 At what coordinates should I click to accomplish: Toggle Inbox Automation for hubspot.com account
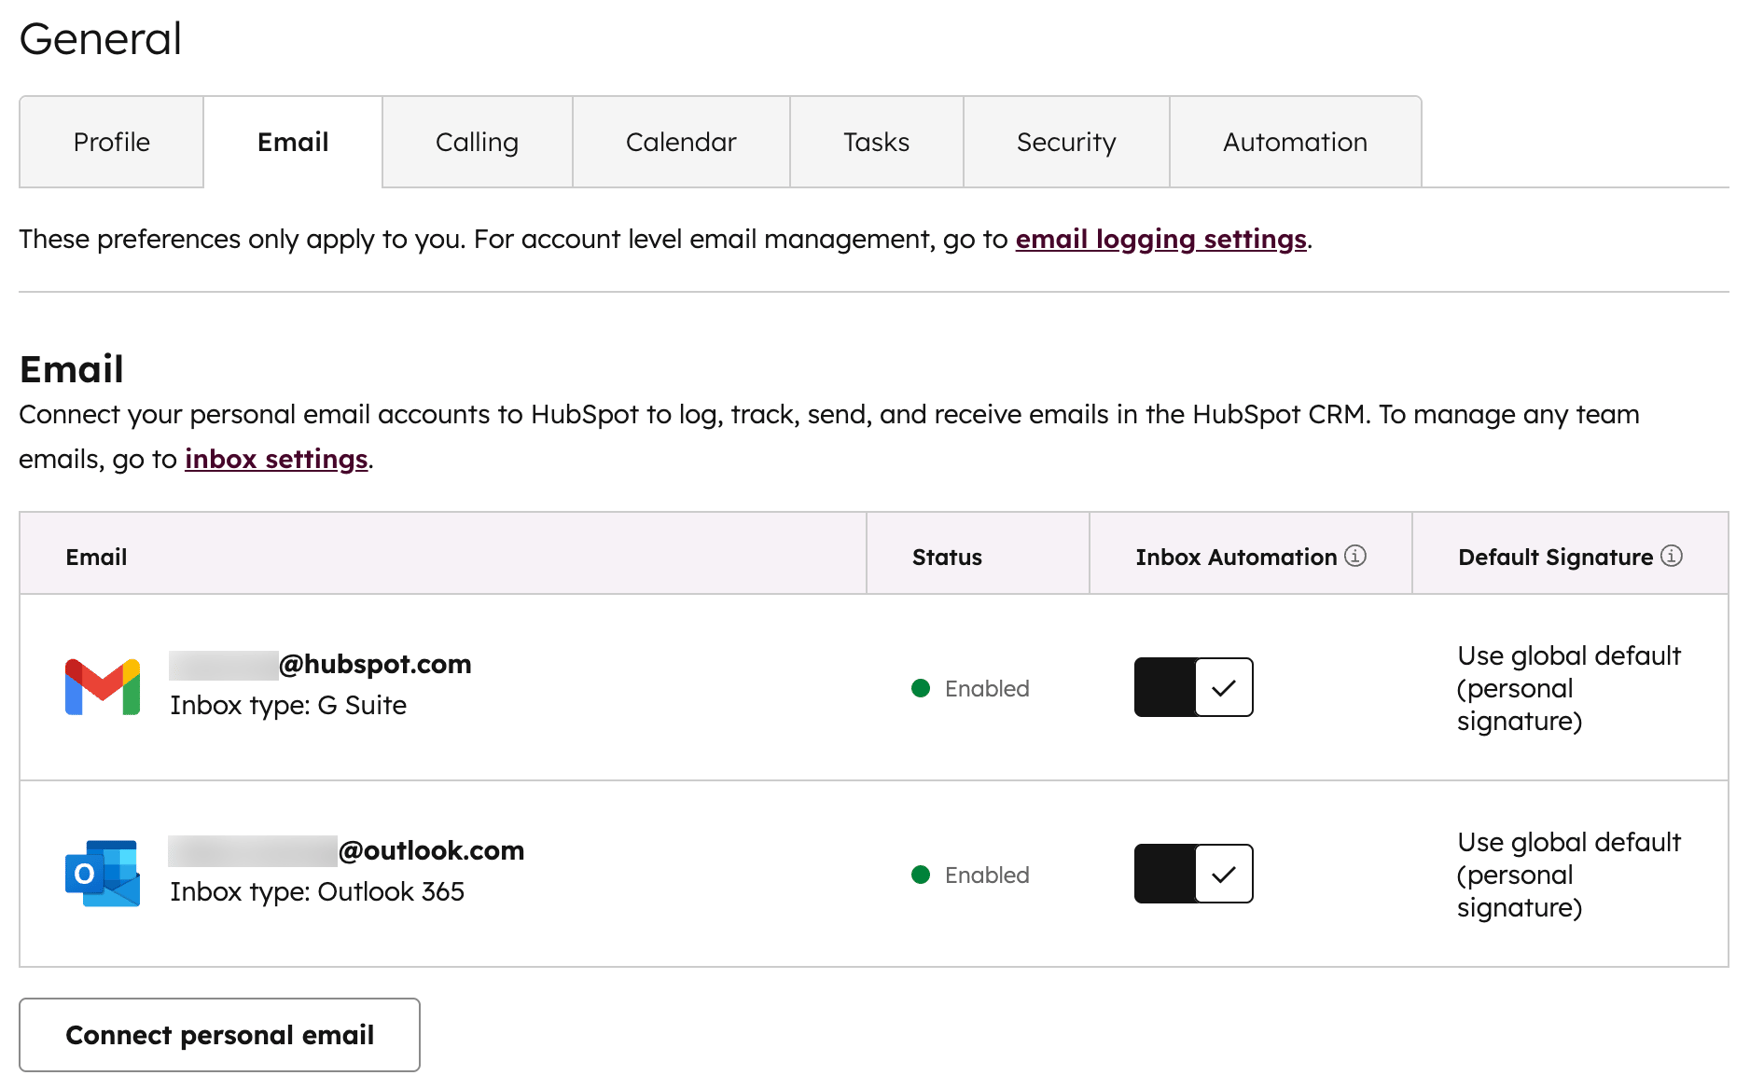pyautogui.click(x=1193, y=687)
